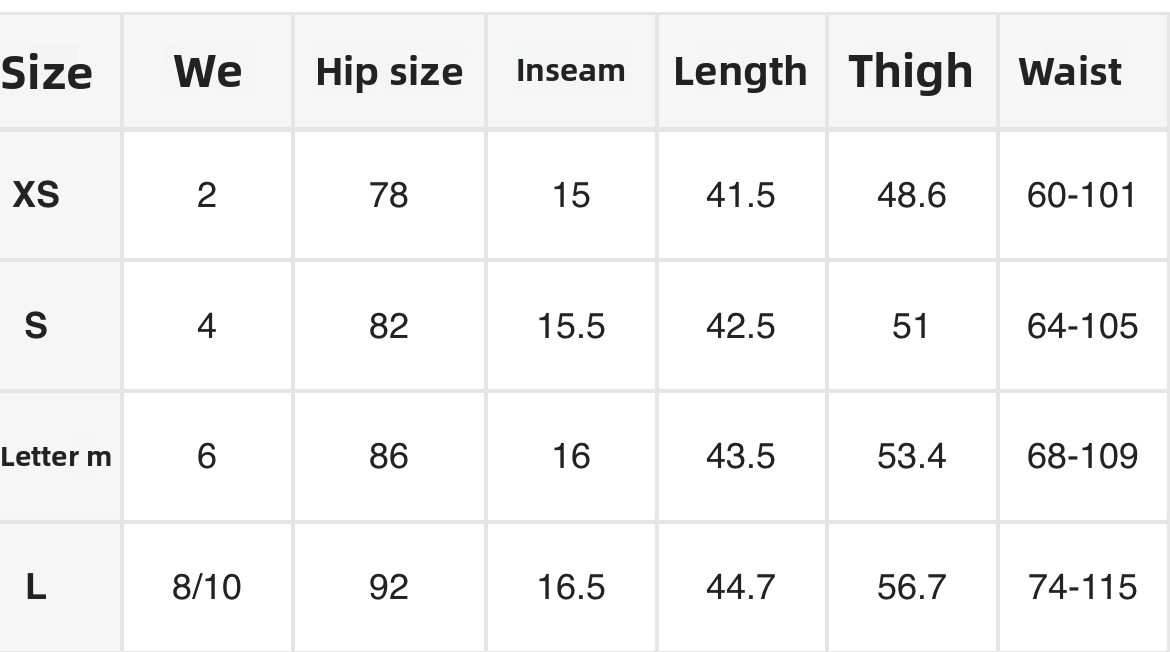Viewport: 1170px width, 652px height.
Task: Select the S size row label
Action: coord(36,325)
